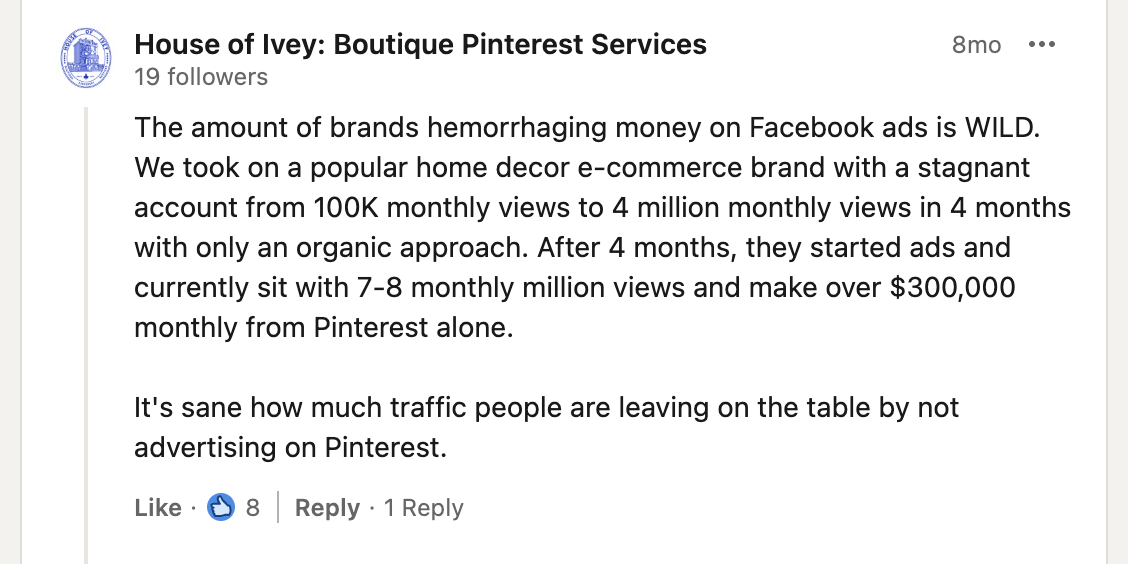Click the 'monthly from Pinterest alone.' line

coord(324,327)
